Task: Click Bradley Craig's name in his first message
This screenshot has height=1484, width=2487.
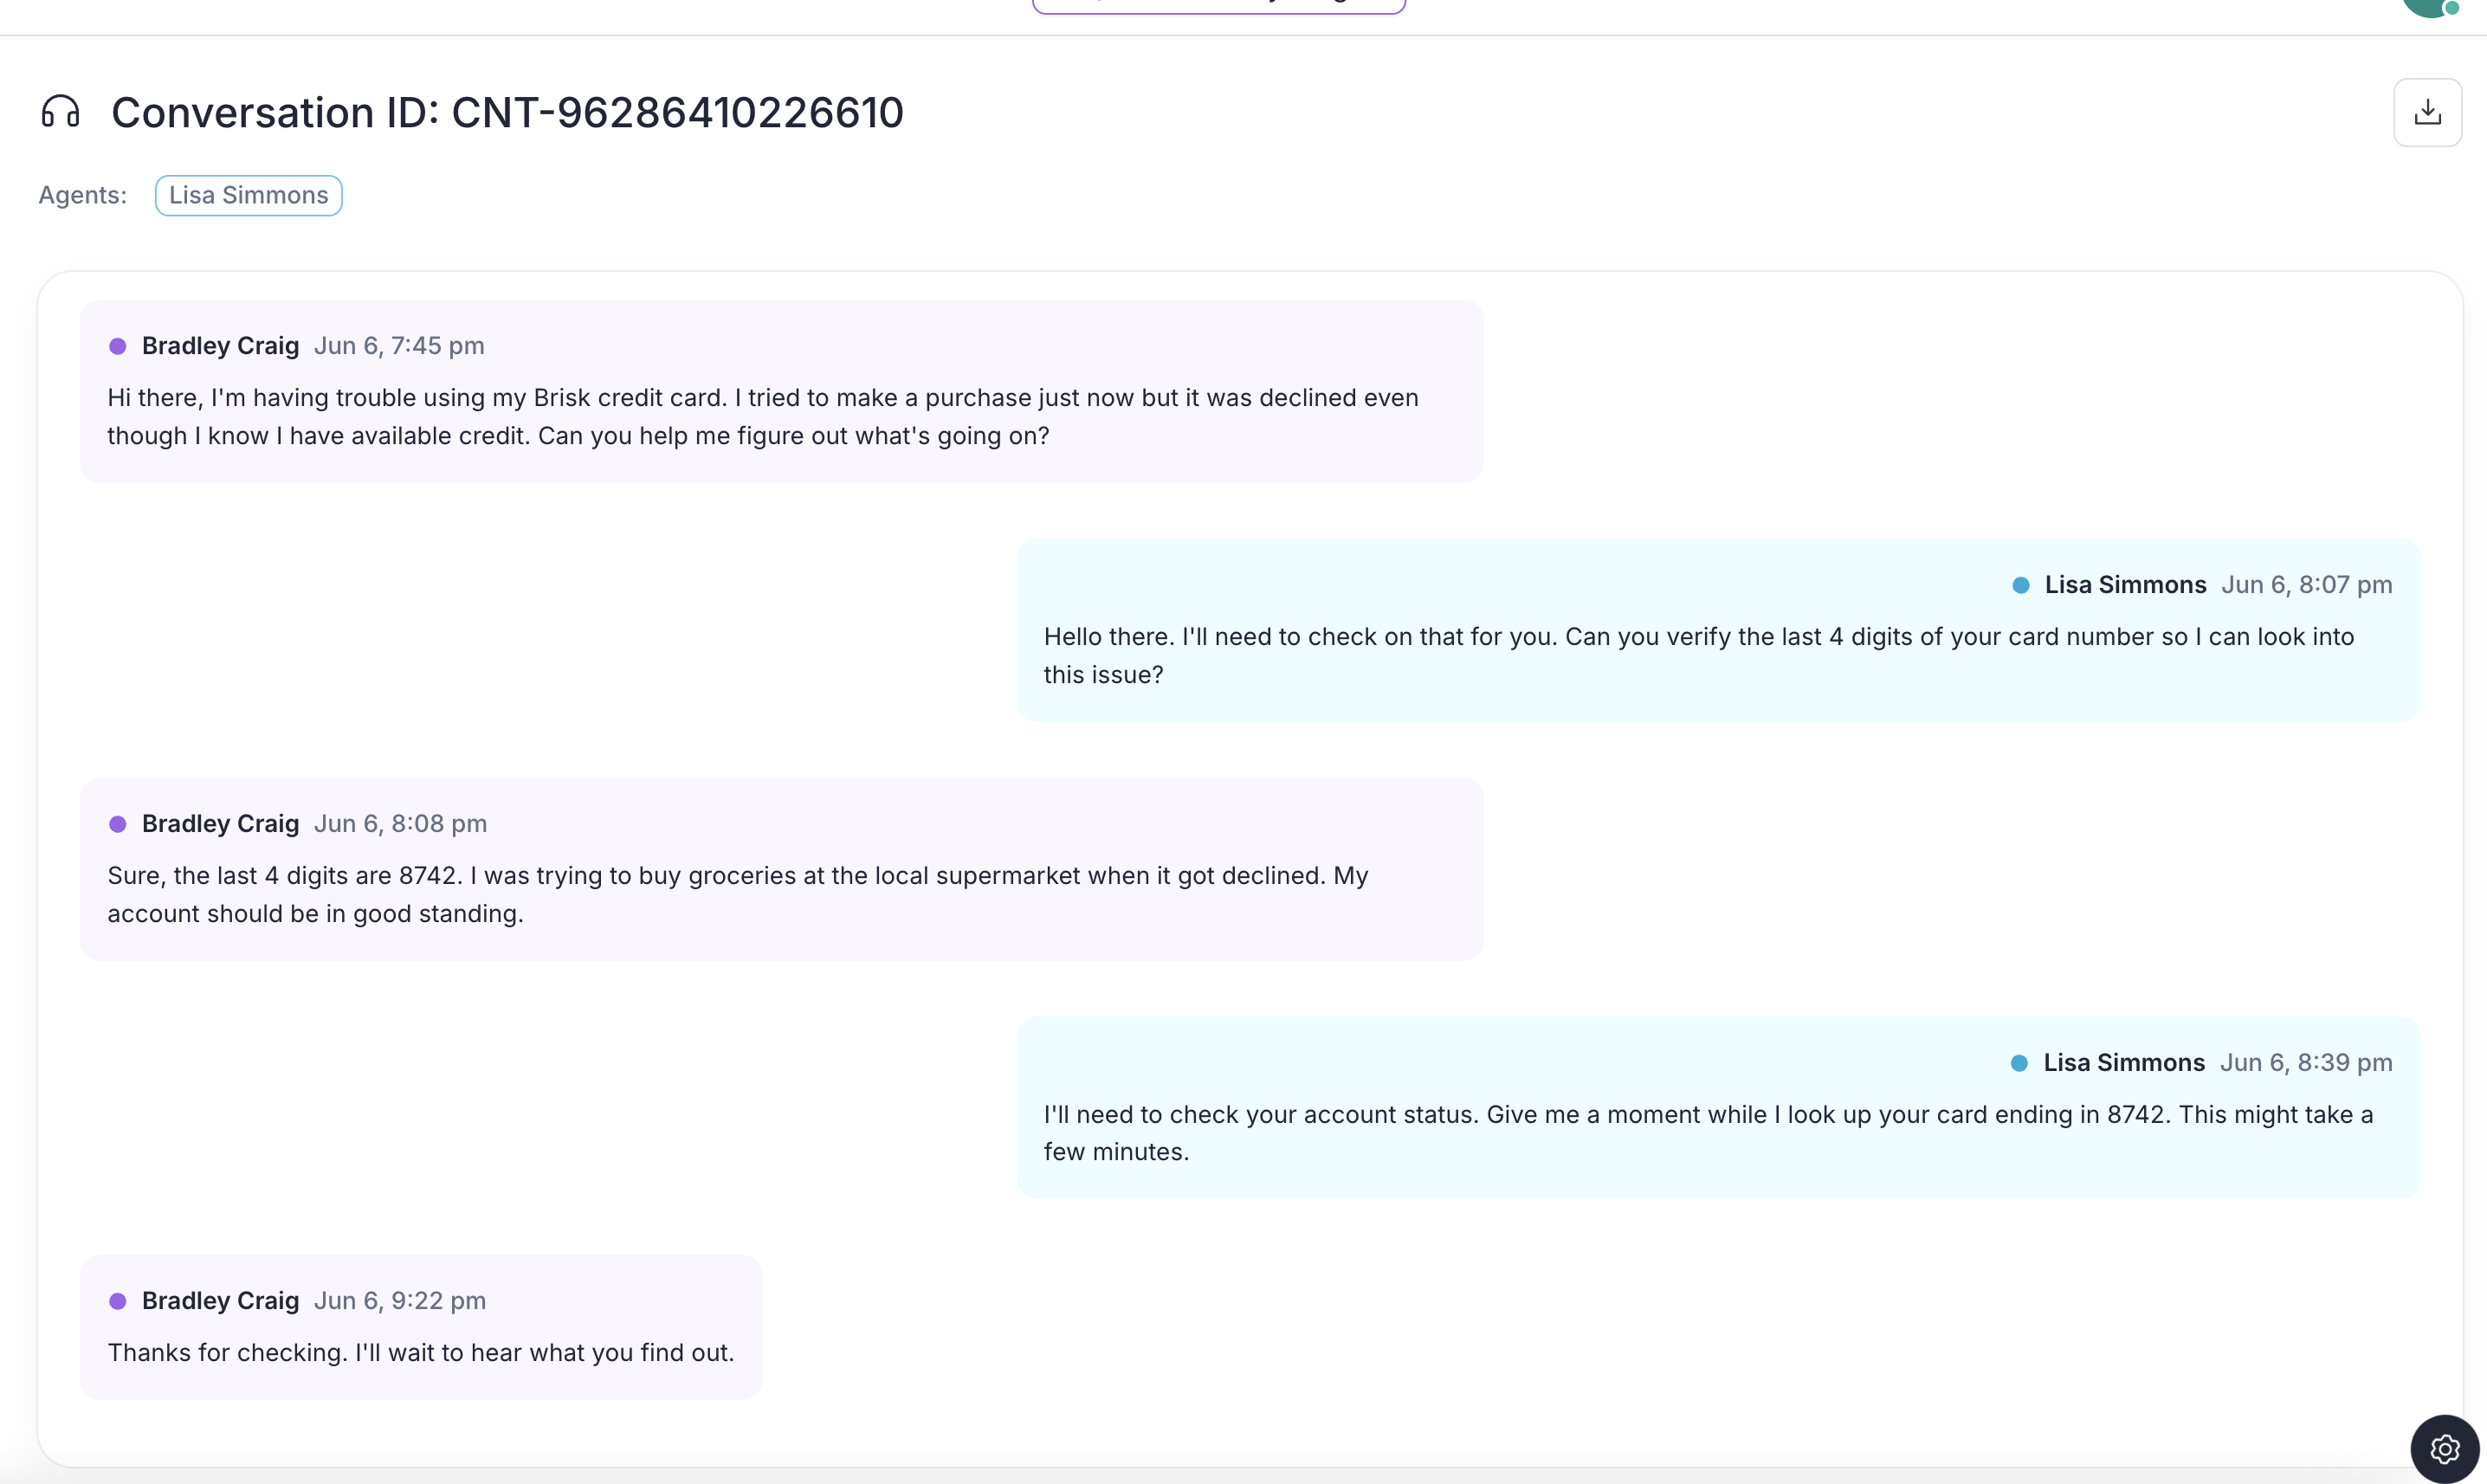Action: (220, 345)
